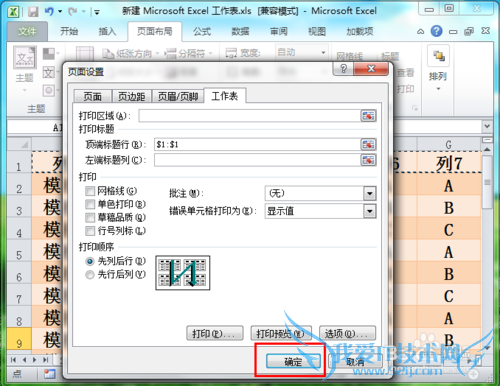Switch to the 页边距 tab in dialog
The image size is (500, 386).
[131, 97]
